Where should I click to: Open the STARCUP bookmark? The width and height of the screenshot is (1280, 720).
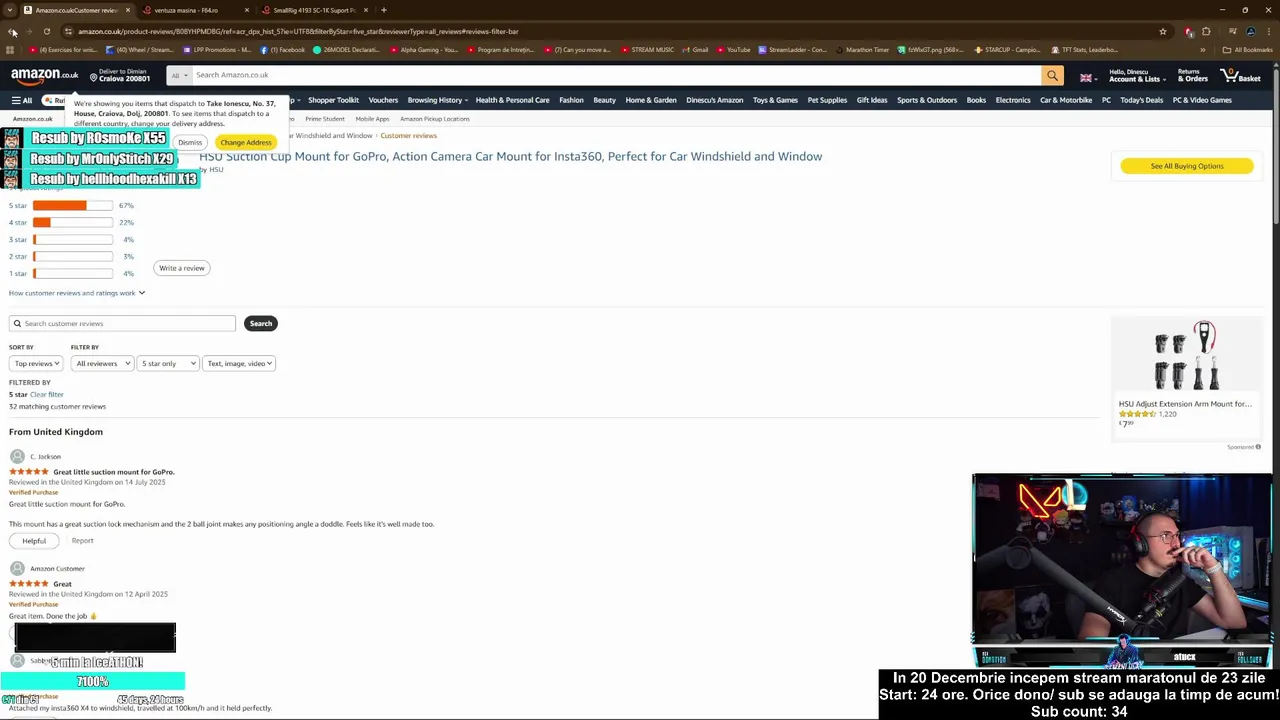coord(1007,50)
